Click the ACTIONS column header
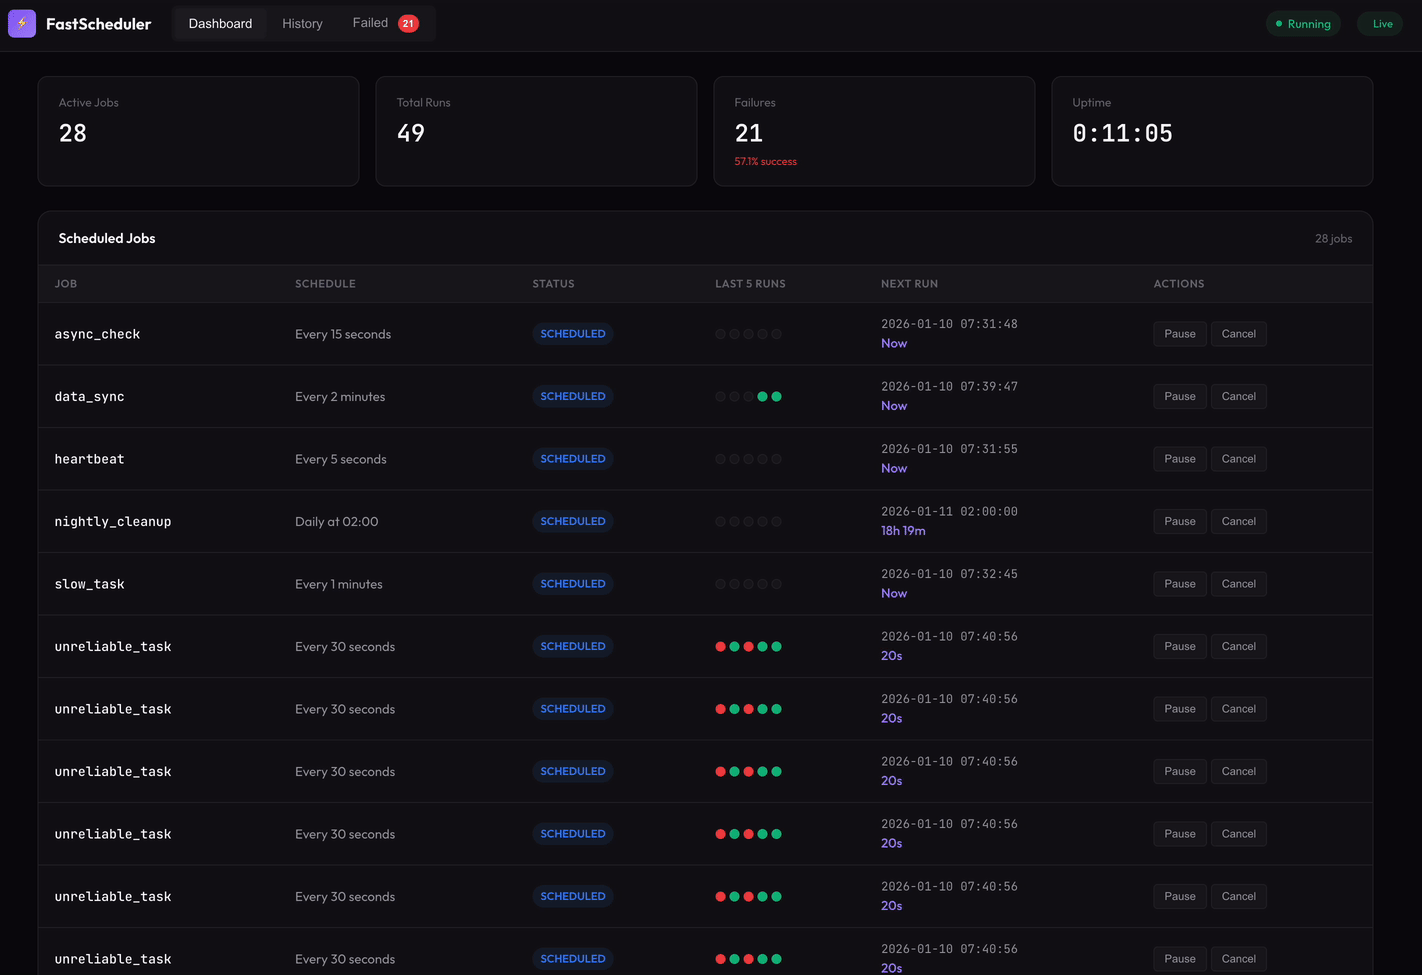This screenshot has height=975, width=1422. coord(1179,284)
